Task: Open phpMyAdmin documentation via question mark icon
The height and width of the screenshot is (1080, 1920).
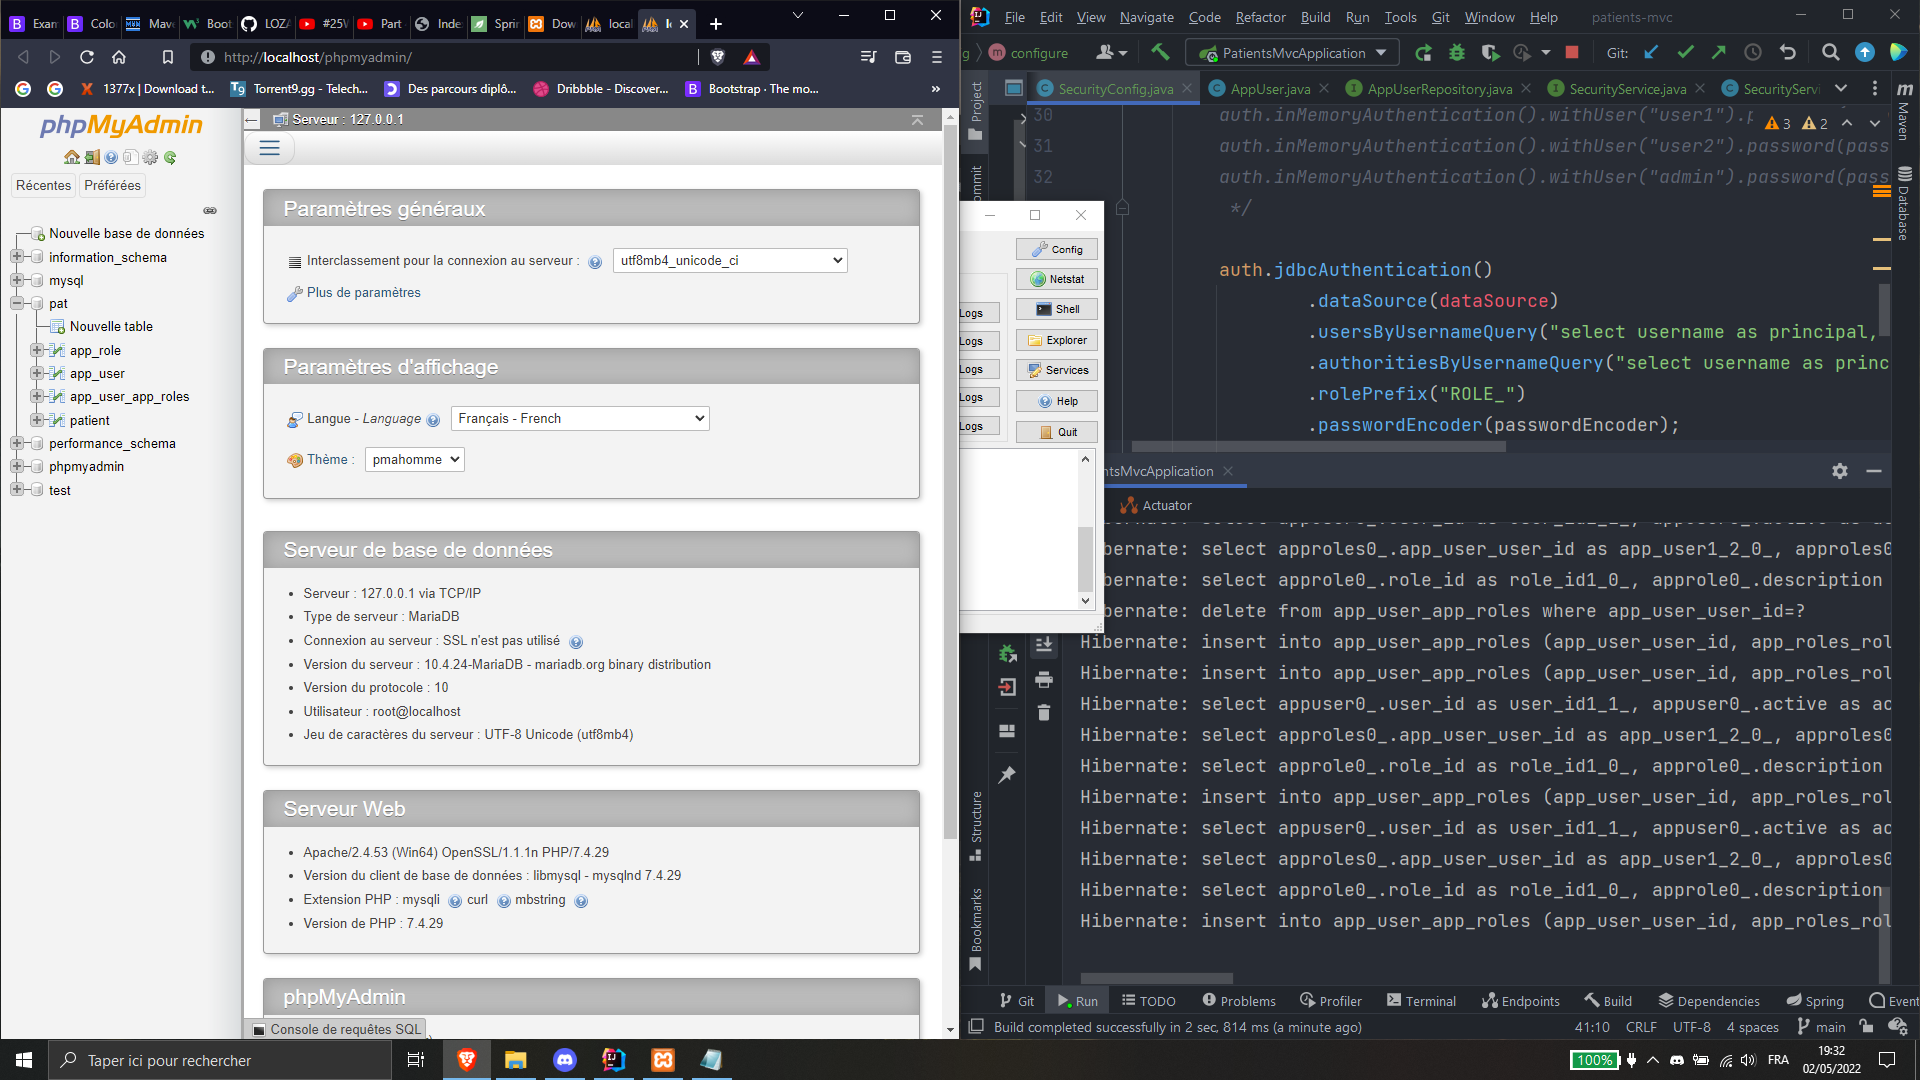Action: (x=111, y=157)
